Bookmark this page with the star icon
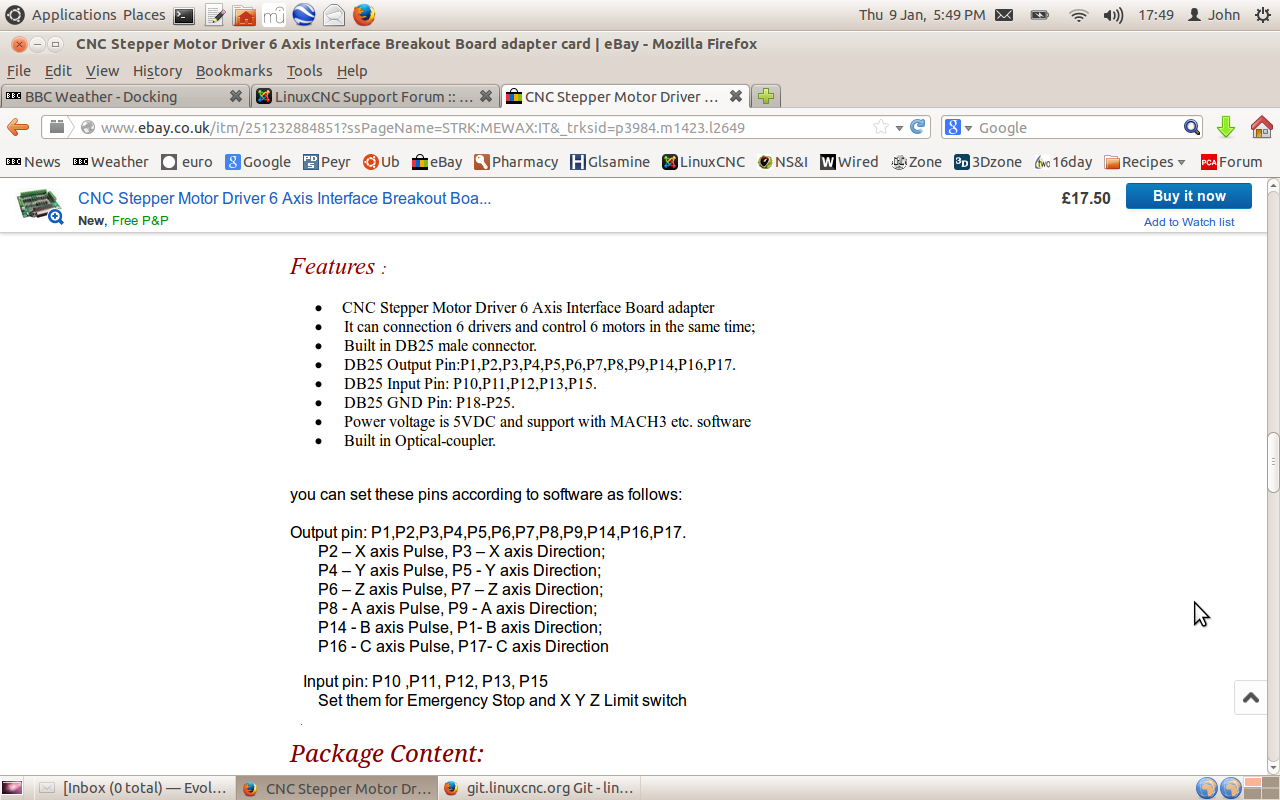Screen dimensions: 1280x800 881,127
